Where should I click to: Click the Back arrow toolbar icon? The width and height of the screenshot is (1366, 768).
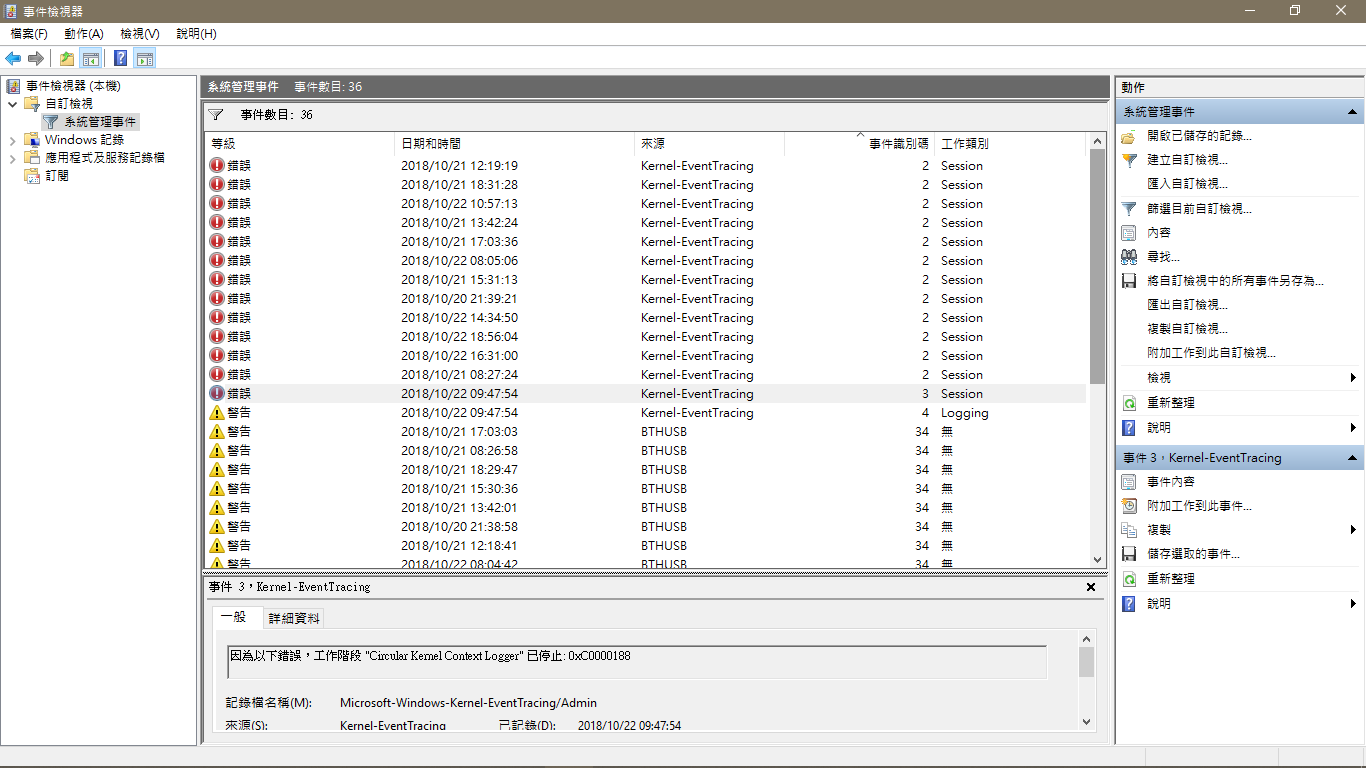click(x=13, y=58)
